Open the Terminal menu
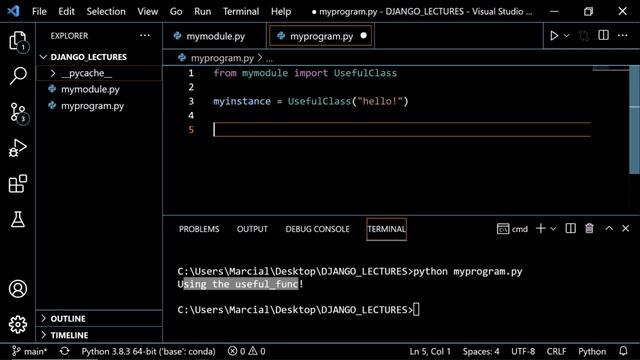Image resolution: width=640 pixels, height=360 pixels. (241, 11)
